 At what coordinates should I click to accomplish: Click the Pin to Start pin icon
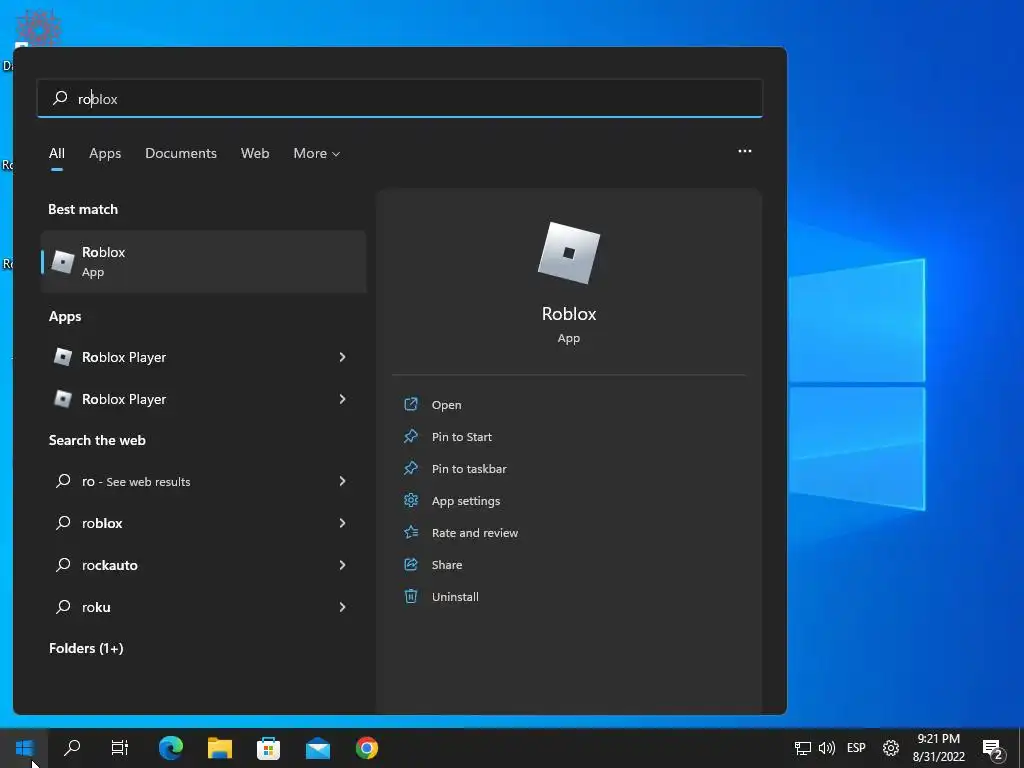(411, 436)
